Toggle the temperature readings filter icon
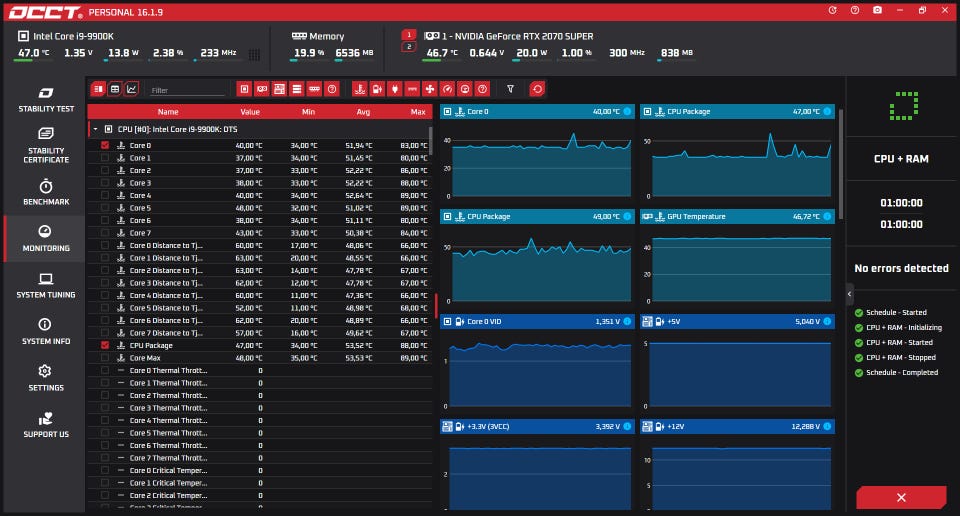This screenshot has width=960, height=516. point(360,89)
